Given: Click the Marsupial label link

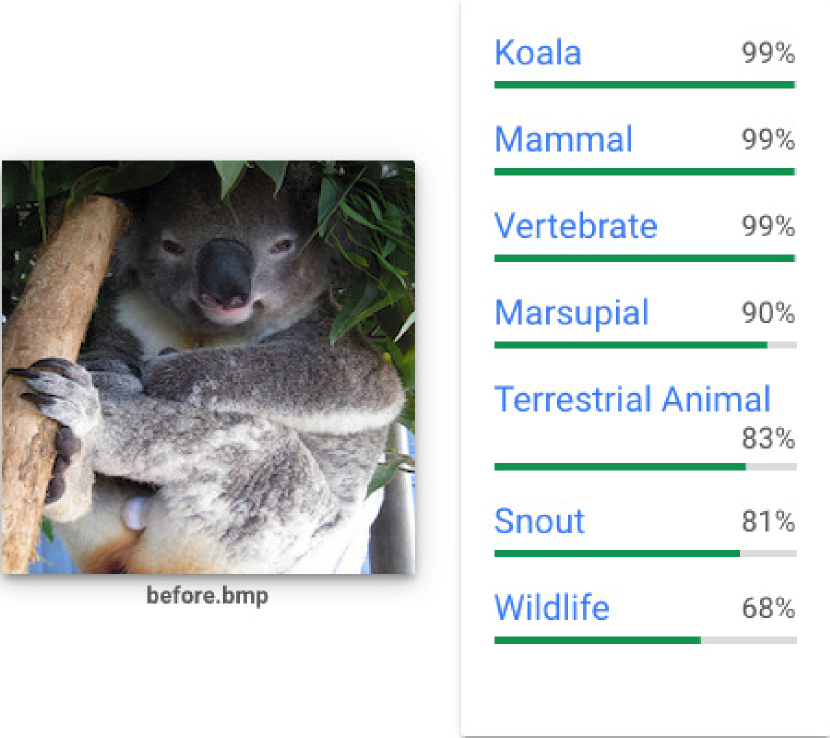Looking at the screenshot, I should click(571, 314).
